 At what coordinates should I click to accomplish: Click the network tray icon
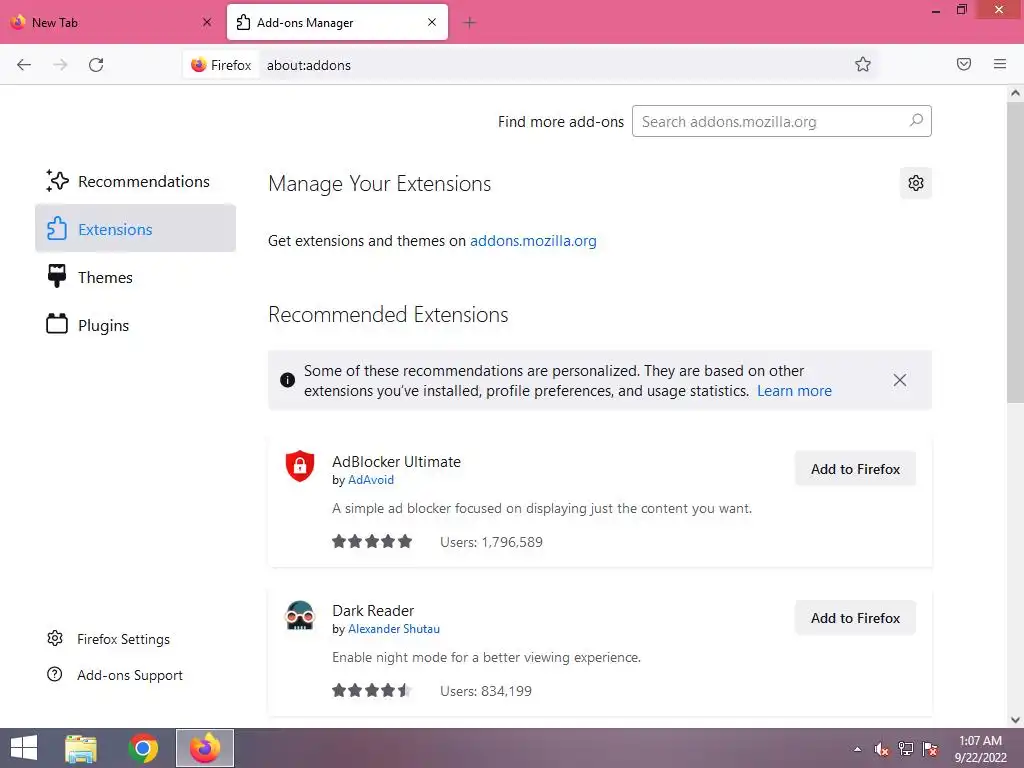coord(906,749)
